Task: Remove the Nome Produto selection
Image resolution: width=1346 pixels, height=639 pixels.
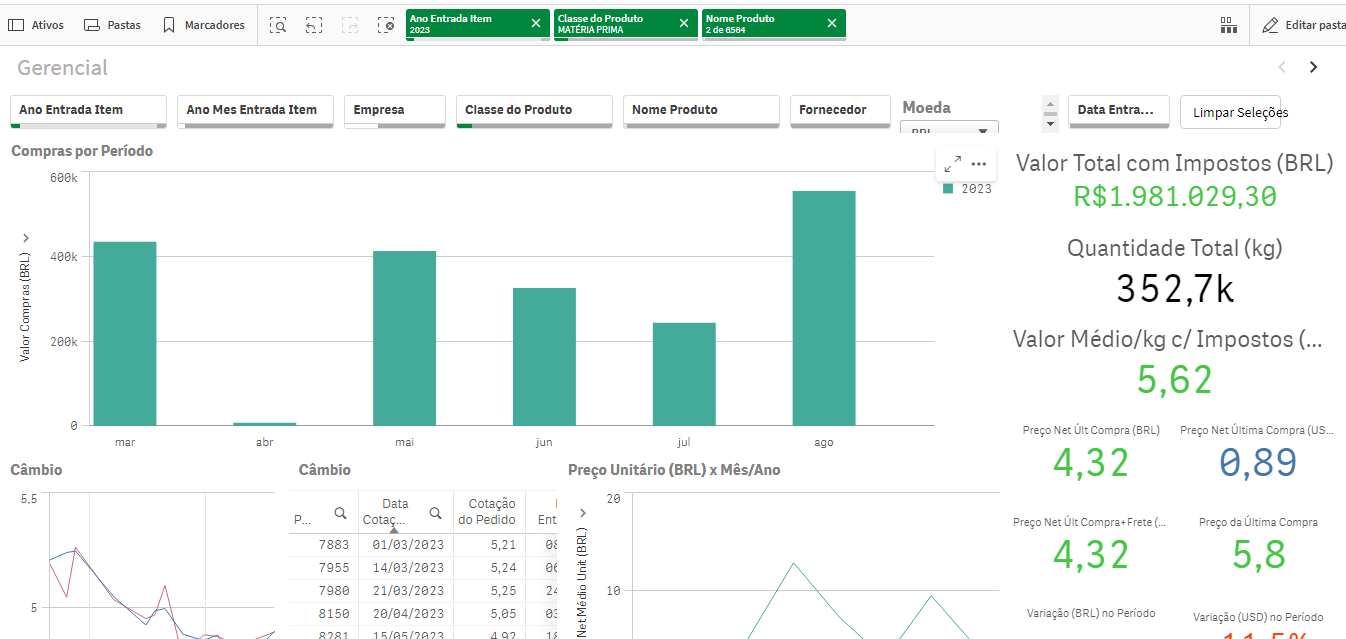Action: (x=832, y=24)
